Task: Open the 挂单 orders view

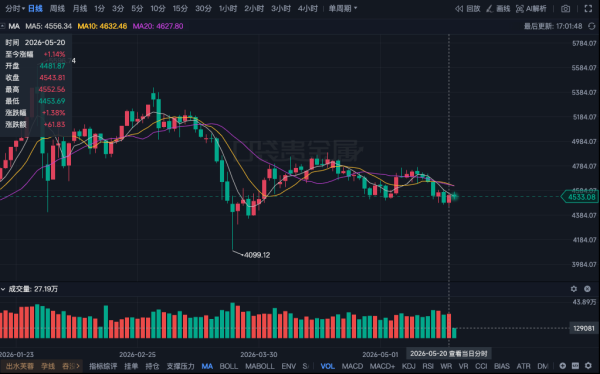Action: 131,366
